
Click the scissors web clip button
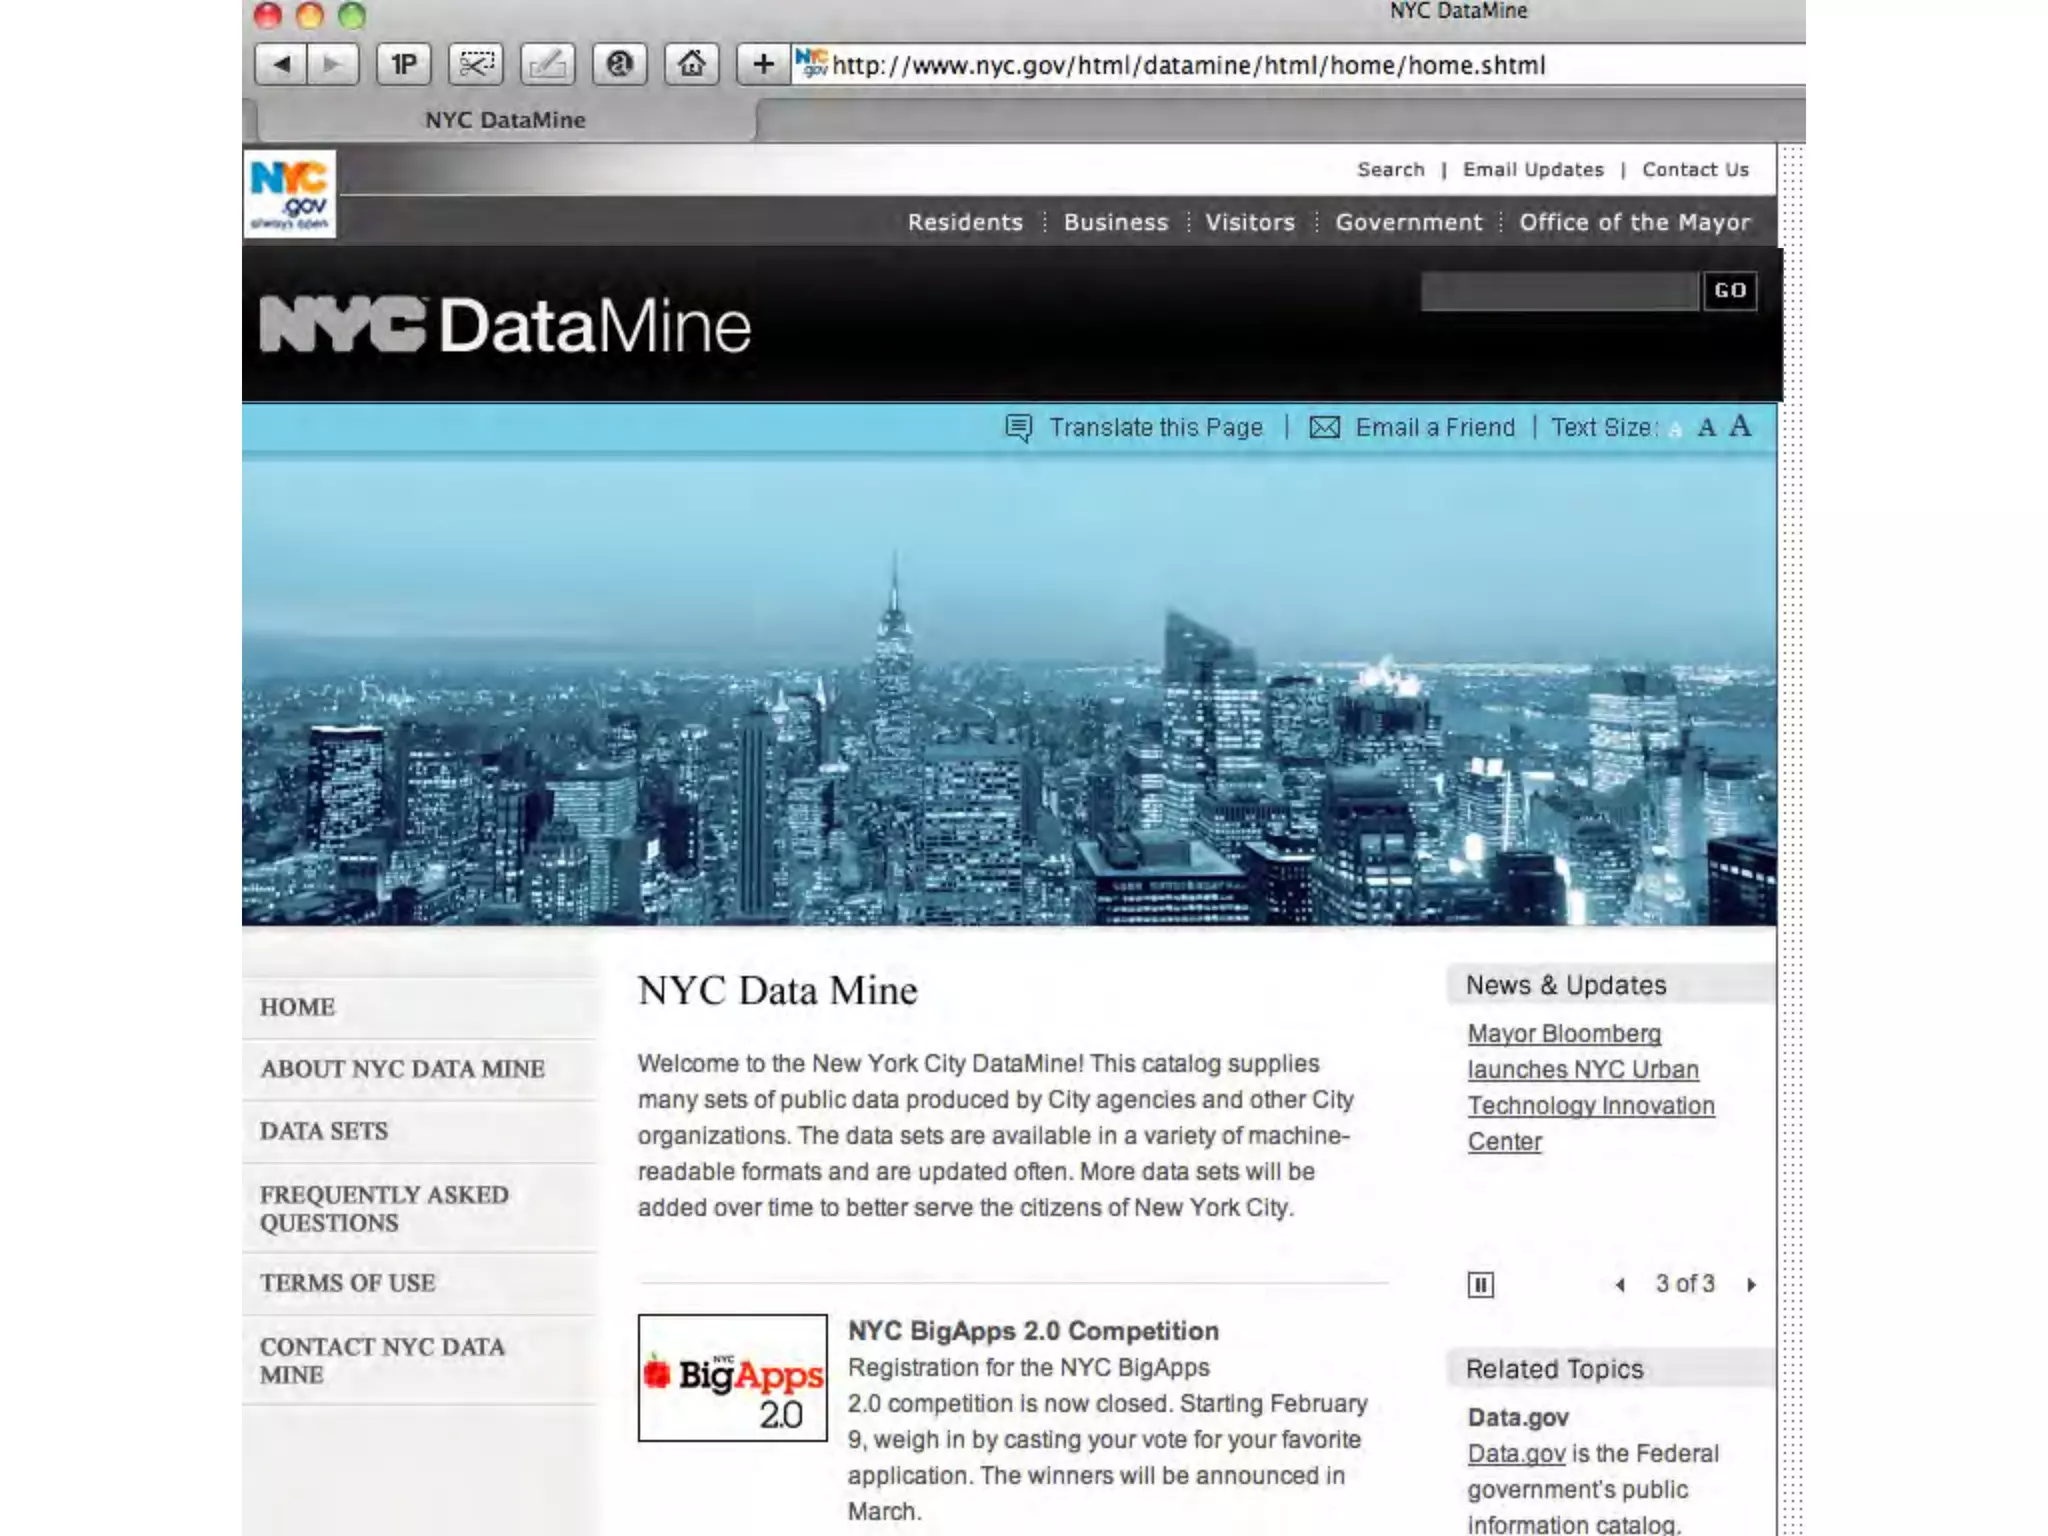pyautogui.click(x=476, y=65)
